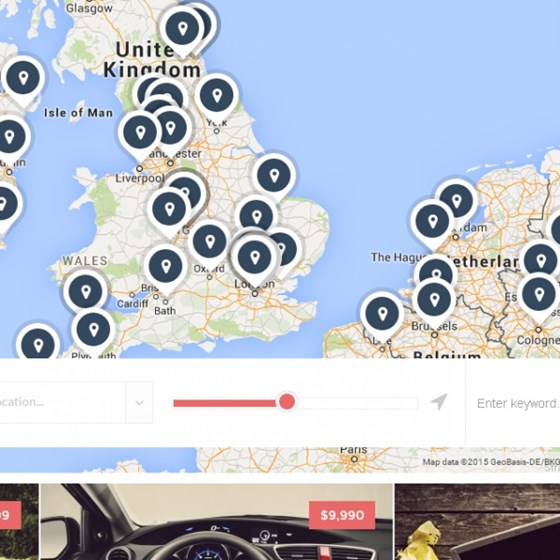
Task: Click the pin over Oxford
Action: [x=210, y=242]
